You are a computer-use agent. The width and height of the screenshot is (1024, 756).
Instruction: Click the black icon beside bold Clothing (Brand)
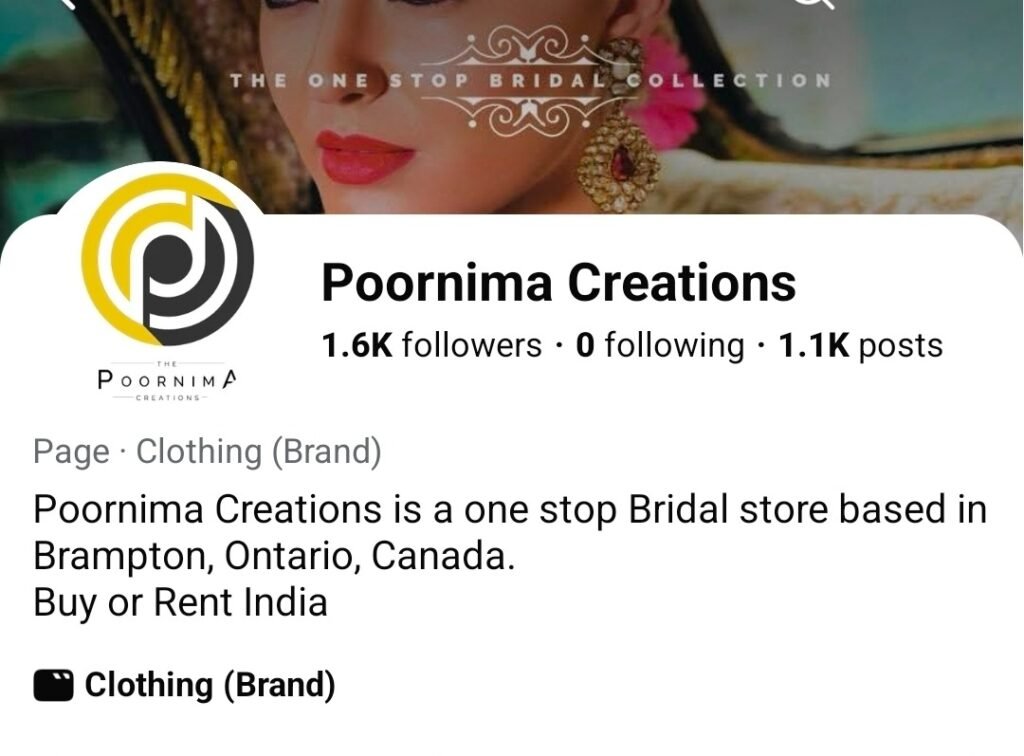click(53, 686)
